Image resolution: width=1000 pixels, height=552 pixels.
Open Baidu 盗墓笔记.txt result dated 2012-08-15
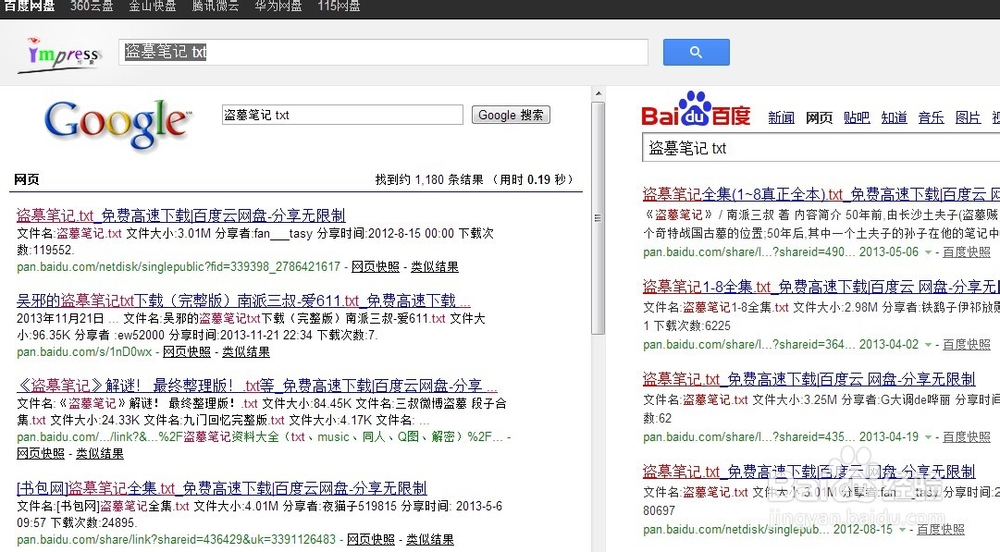[809, 471]
